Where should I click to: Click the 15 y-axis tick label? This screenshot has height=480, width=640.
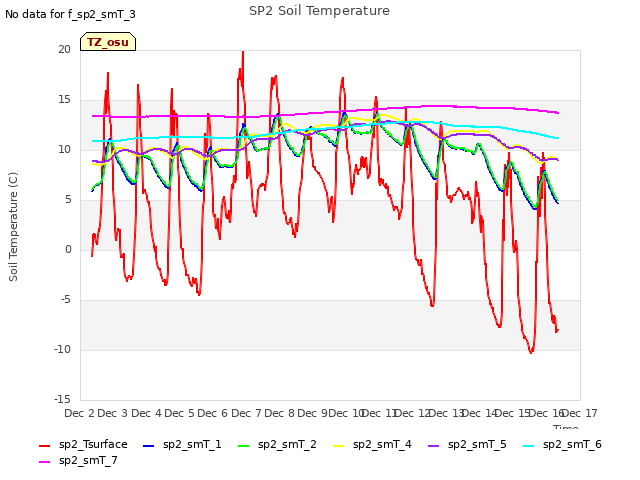click(x=64, y=99)
